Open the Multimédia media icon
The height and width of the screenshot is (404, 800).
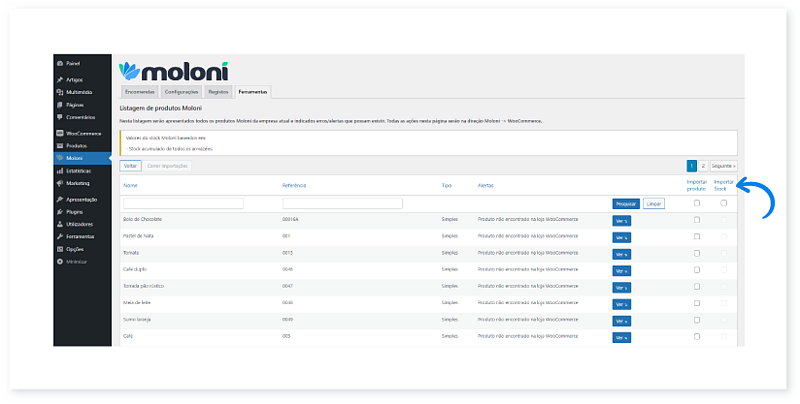pos(60,92)
